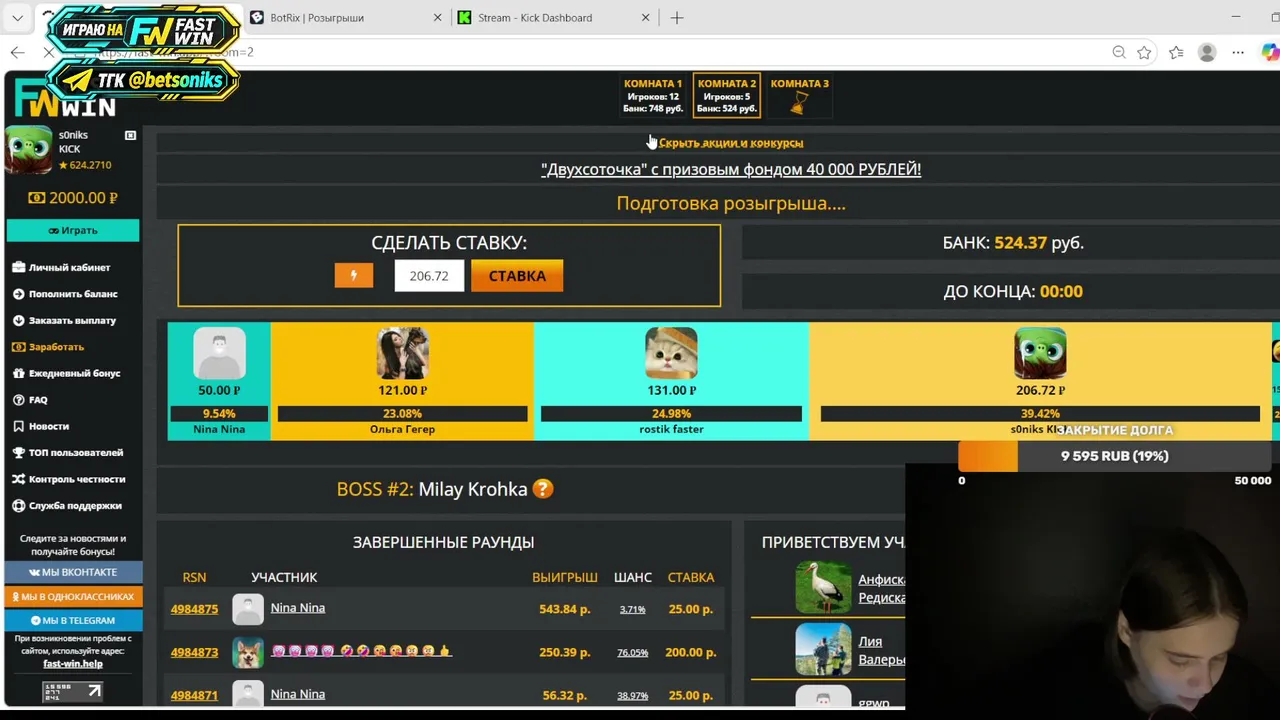1280x720 pixels.
Task: Open the Двухсоточка 40 000 рублей promo link
Action: tap(731, 169)
